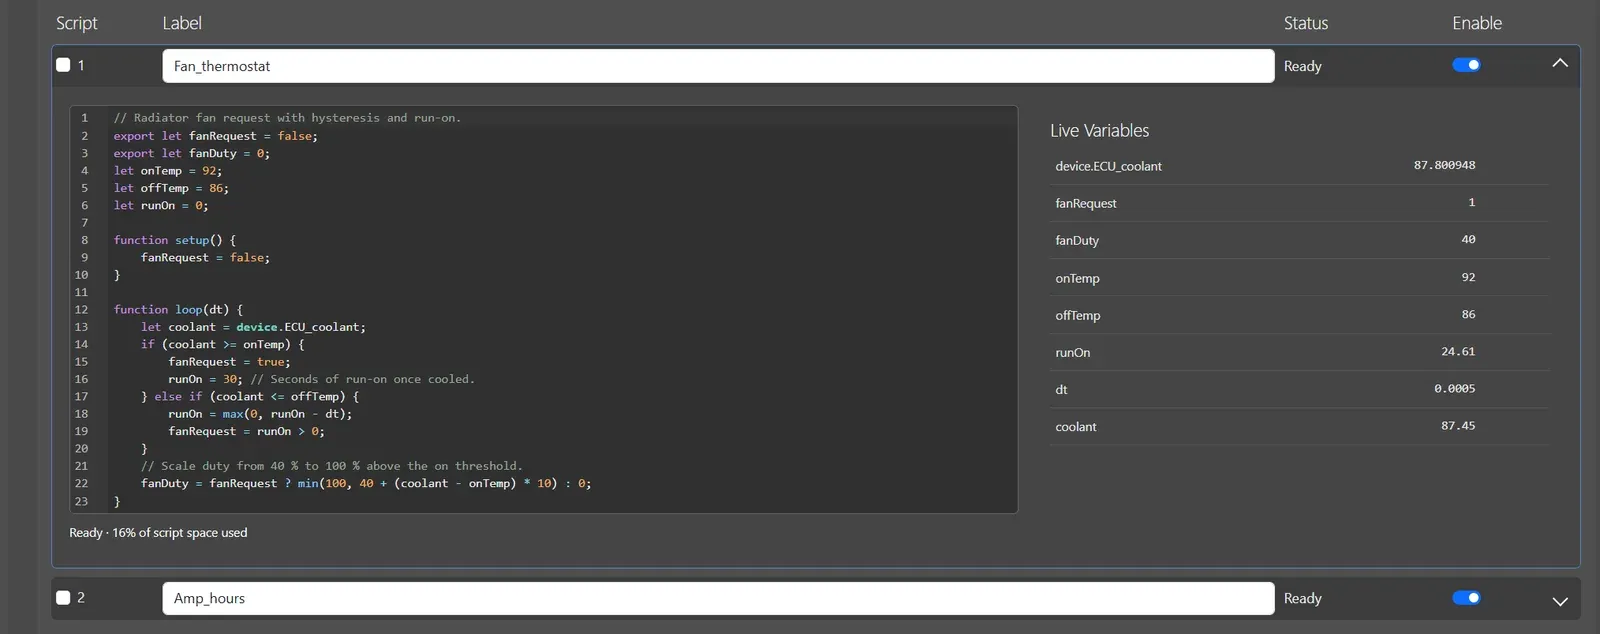This screenshot has height=634, width=1600.
Task: Click 'if (coolant >= onTemp) {' line
Action: tap(222, 344)
